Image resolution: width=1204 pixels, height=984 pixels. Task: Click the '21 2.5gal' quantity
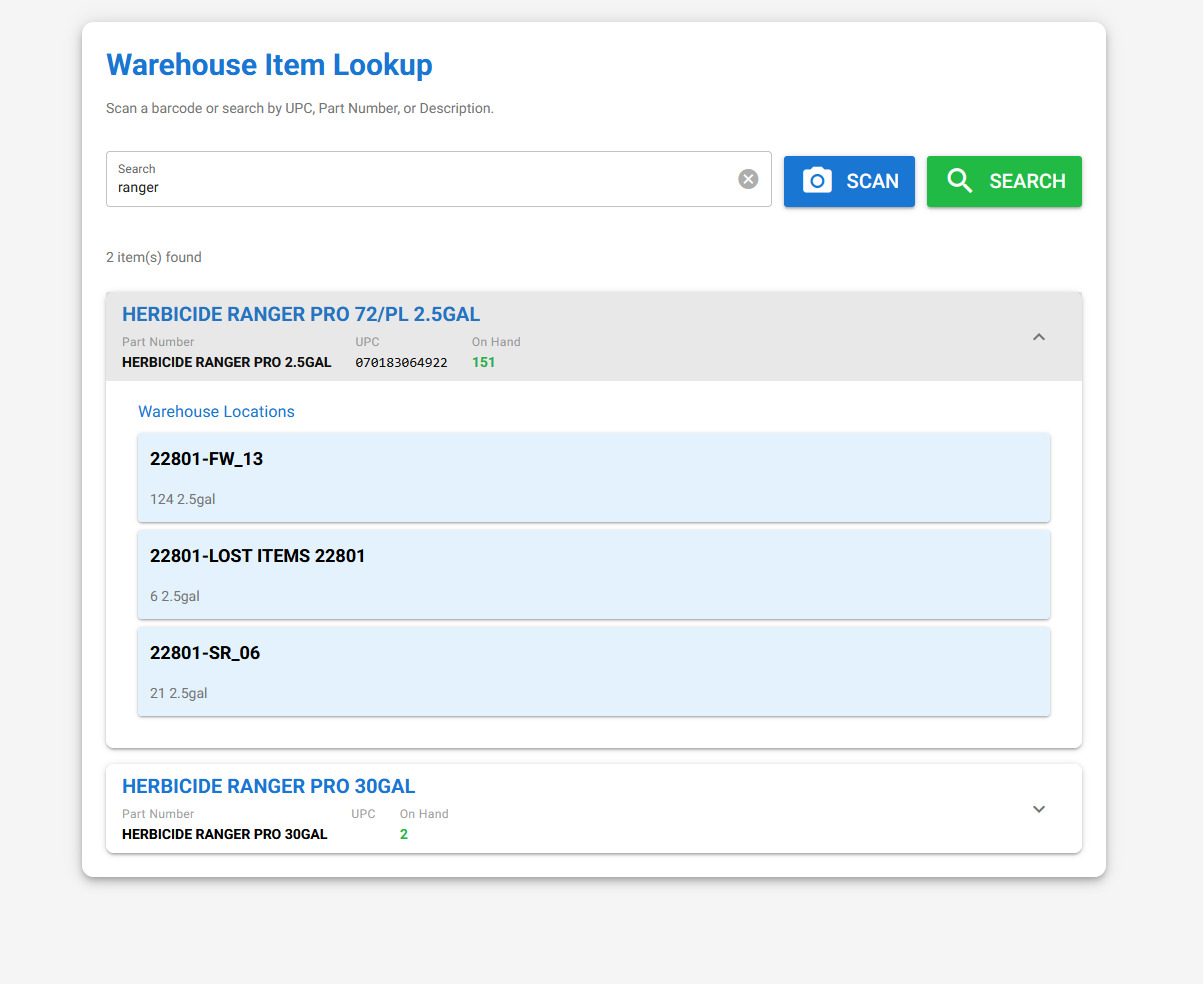179,693
